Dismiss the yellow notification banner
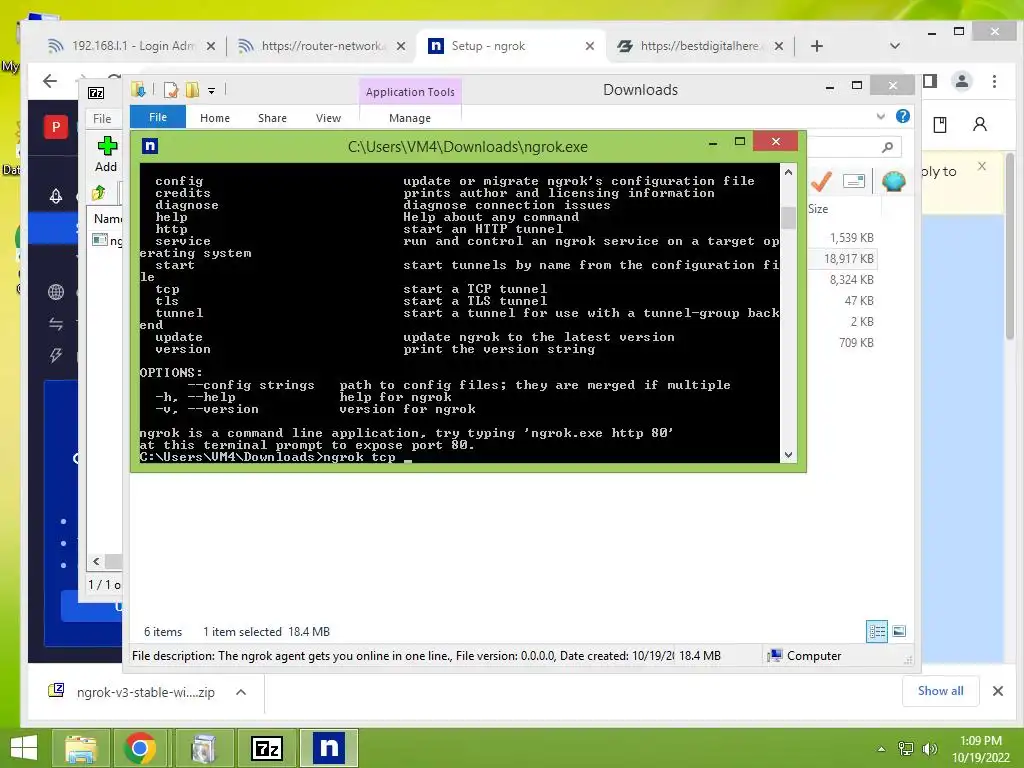The height and width of the screenshot is (768, 1024). (x=982, y=166)
